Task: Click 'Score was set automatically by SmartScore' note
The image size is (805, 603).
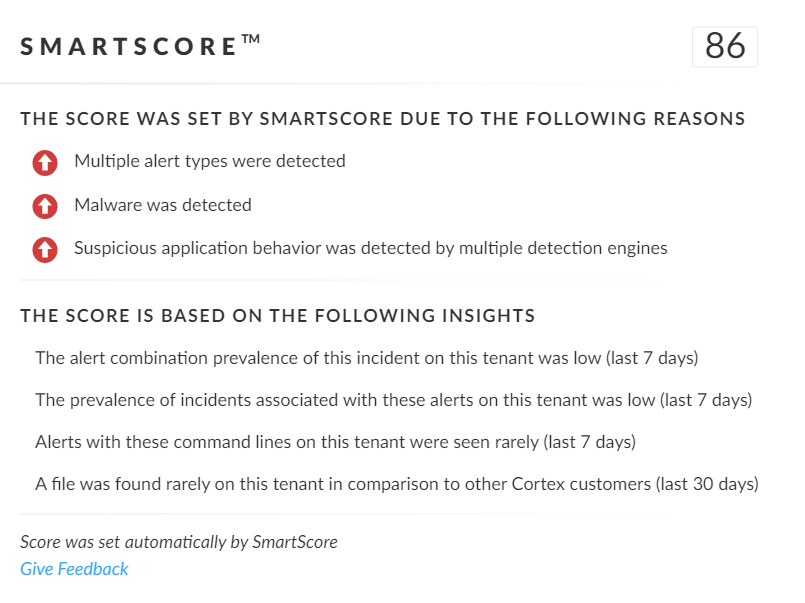Action: pyautogui.click(x=179, y=542)
